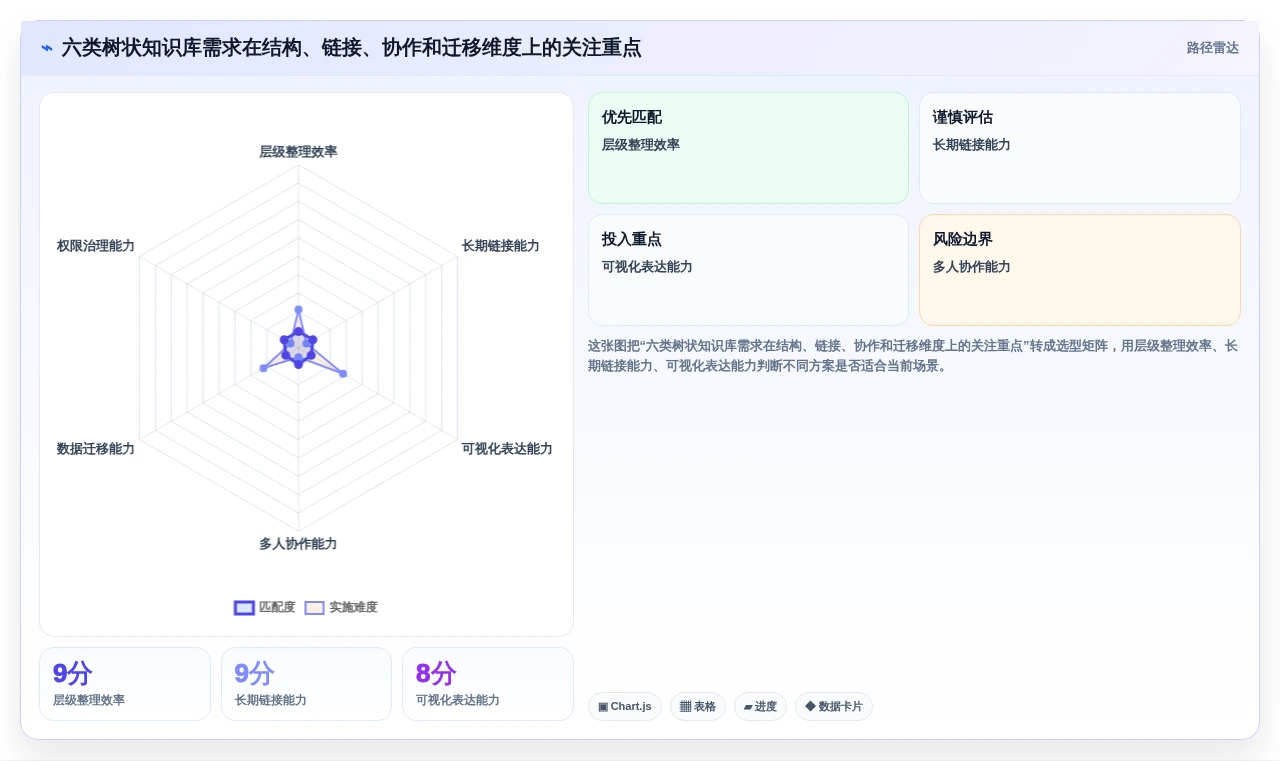
Task: Open the 谨慎评估 card
Action: click(1080, 148)
